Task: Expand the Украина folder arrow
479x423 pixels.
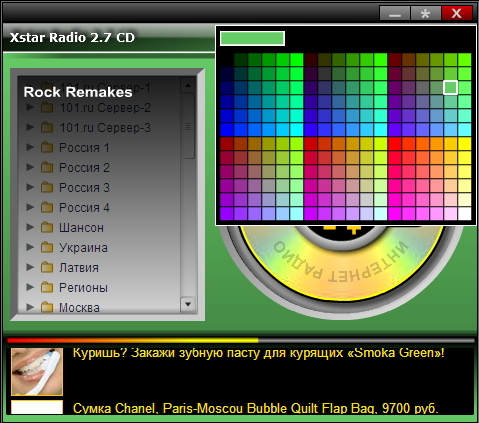Action: click(x=30, y=247)
